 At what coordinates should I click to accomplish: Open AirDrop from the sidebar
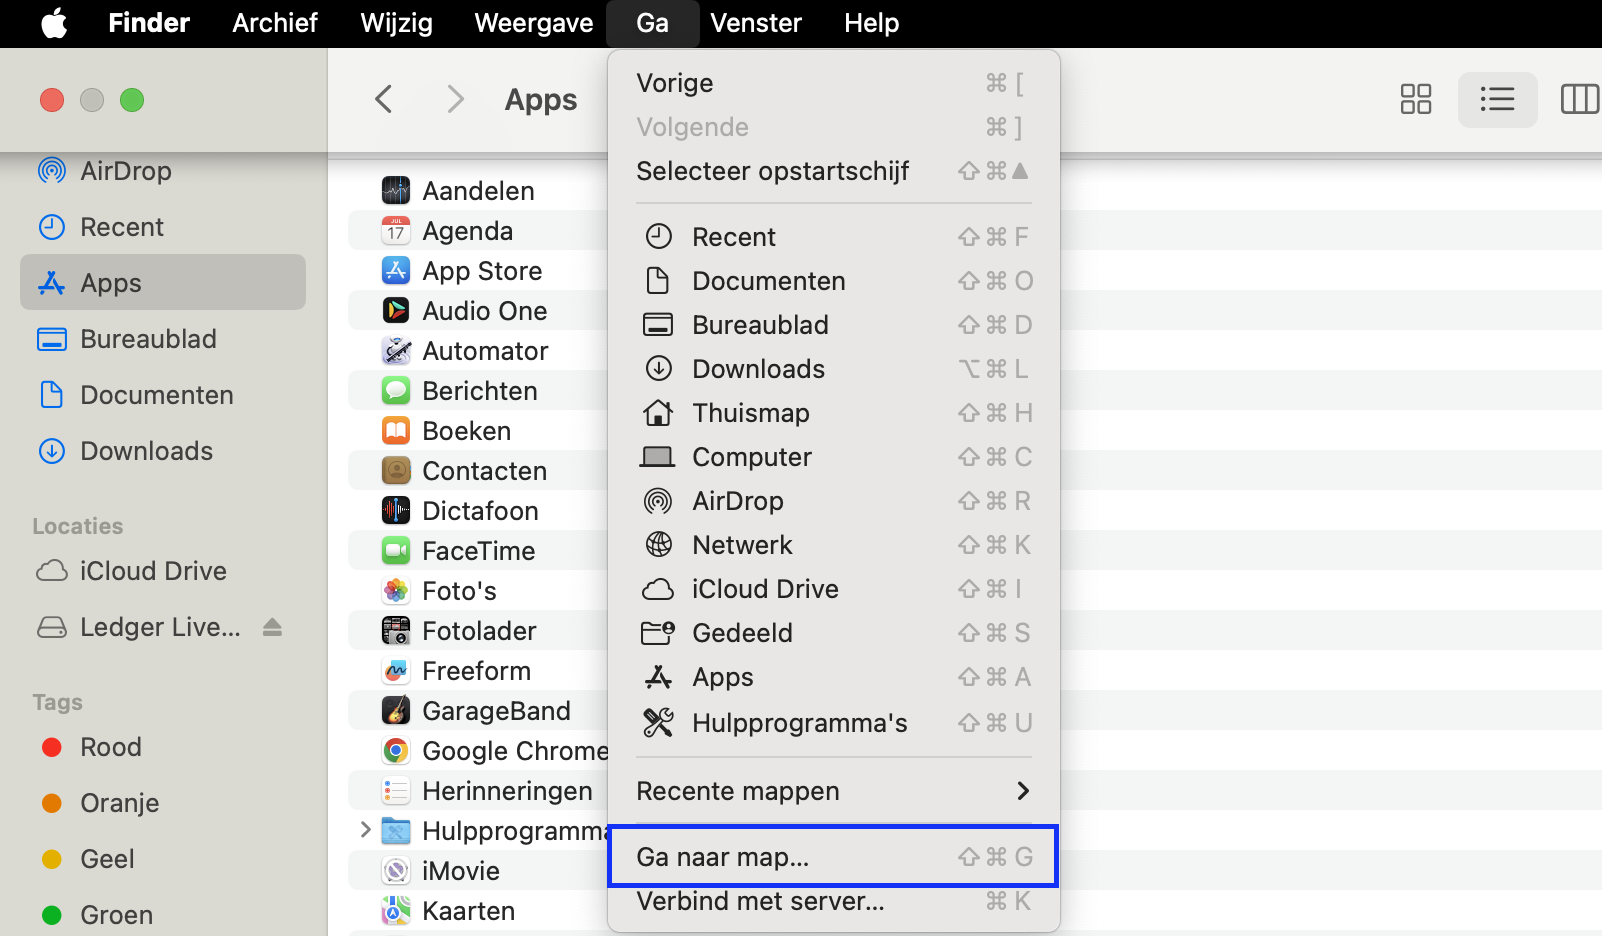pyautogui.click(x=127, y=170)
